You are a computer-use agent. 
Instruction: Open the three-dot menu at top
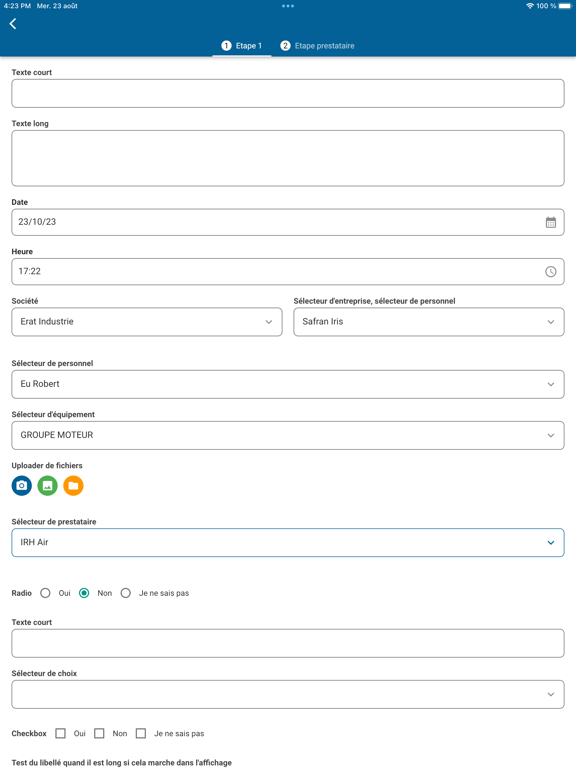pyautogui.click(x=288, y=6)
